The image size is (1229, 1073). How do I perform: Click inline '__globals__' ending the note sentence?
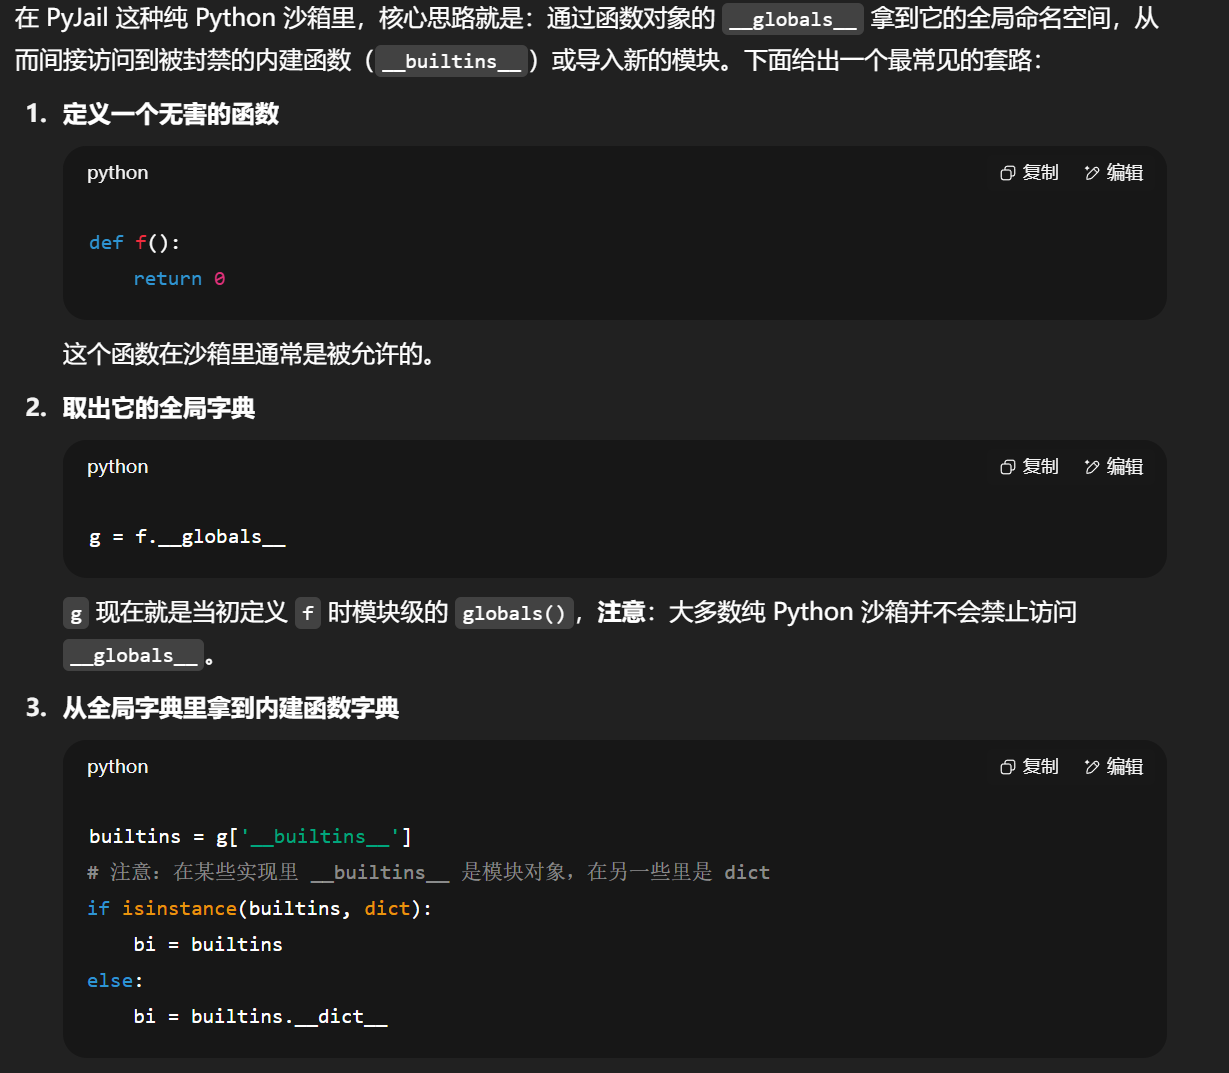click(133, 656)
